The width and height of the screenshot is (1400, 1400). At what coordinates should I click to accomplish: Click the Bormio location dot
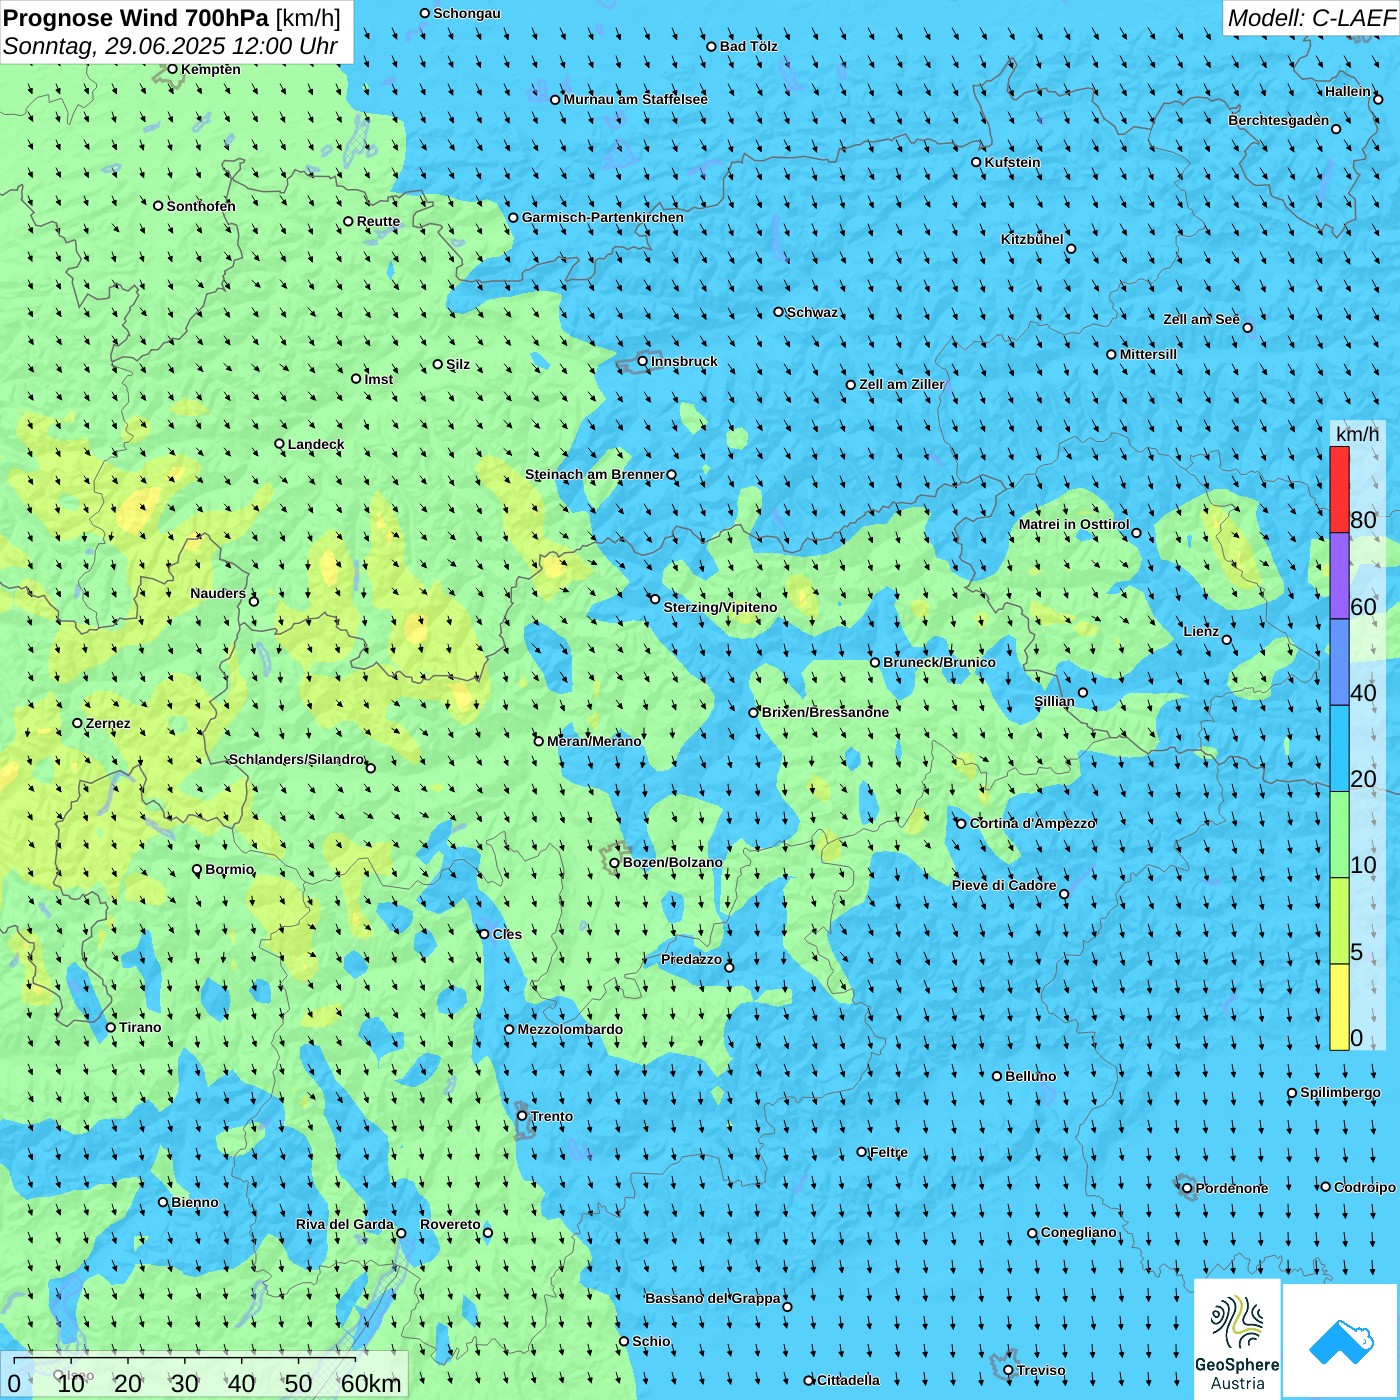[x=197, y=870]
